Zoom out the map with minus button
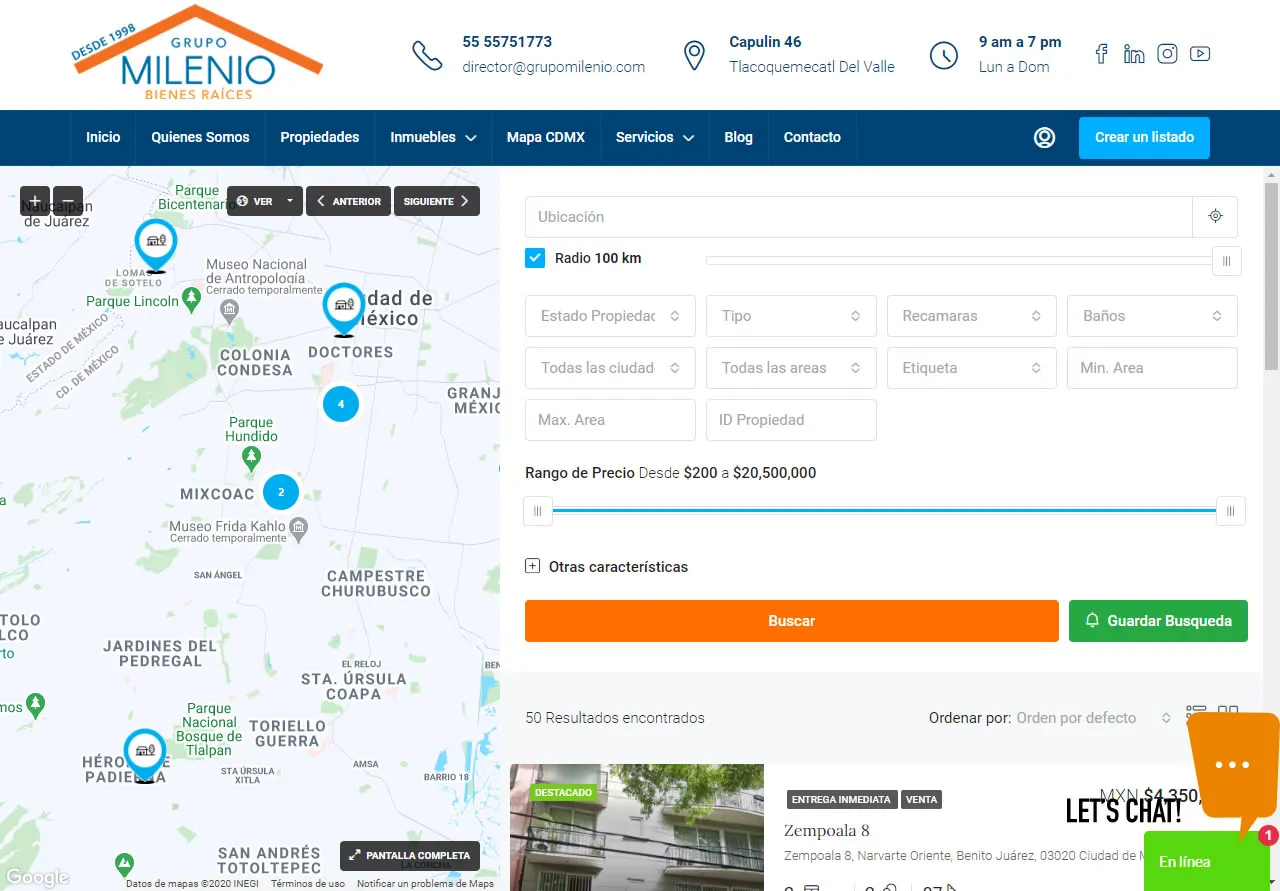Viewport: 1280px width, 891px height. pyautogui.click(x=68, y=201)
